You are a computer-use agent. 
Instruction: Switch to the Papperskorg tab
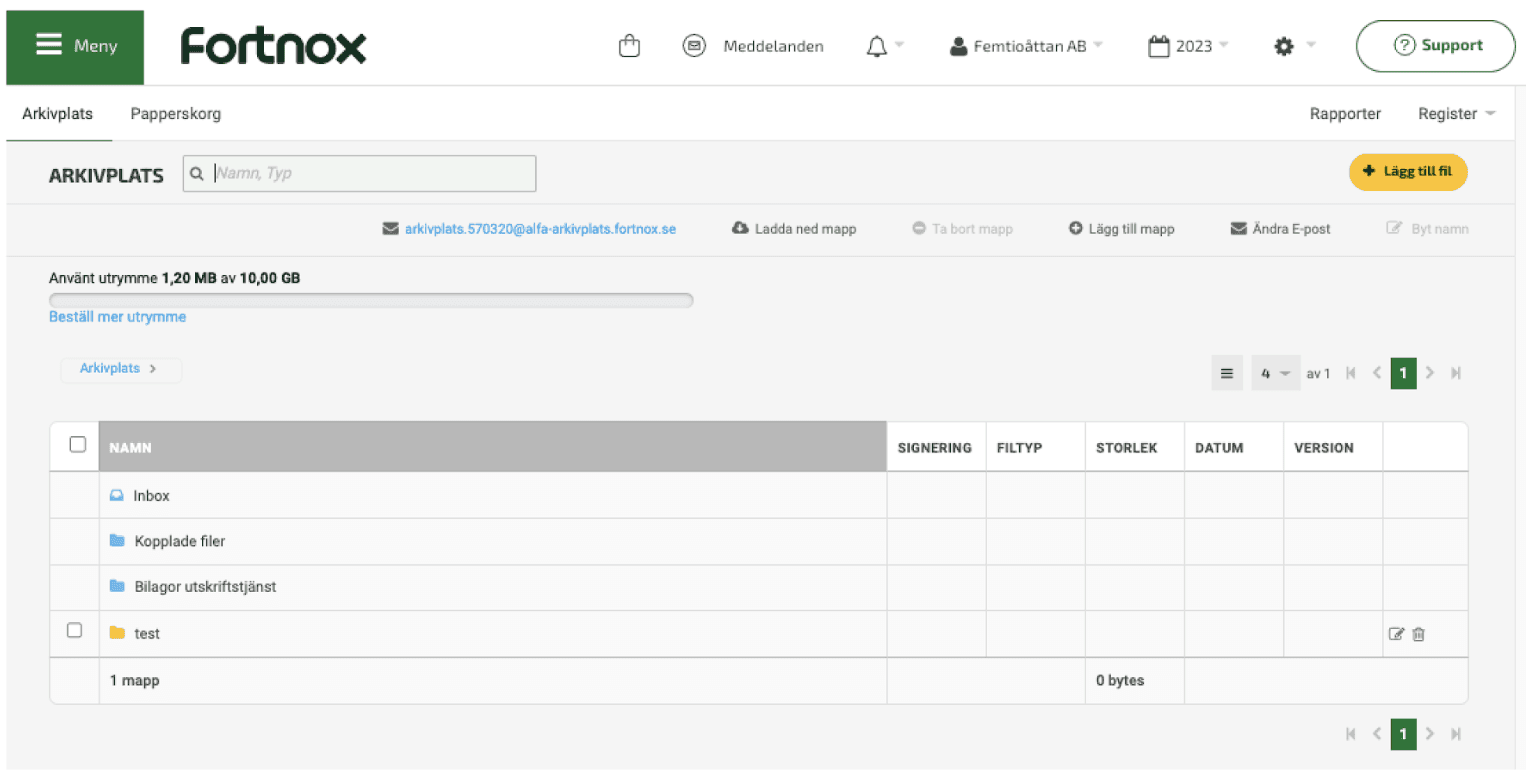tap(176, 114)
